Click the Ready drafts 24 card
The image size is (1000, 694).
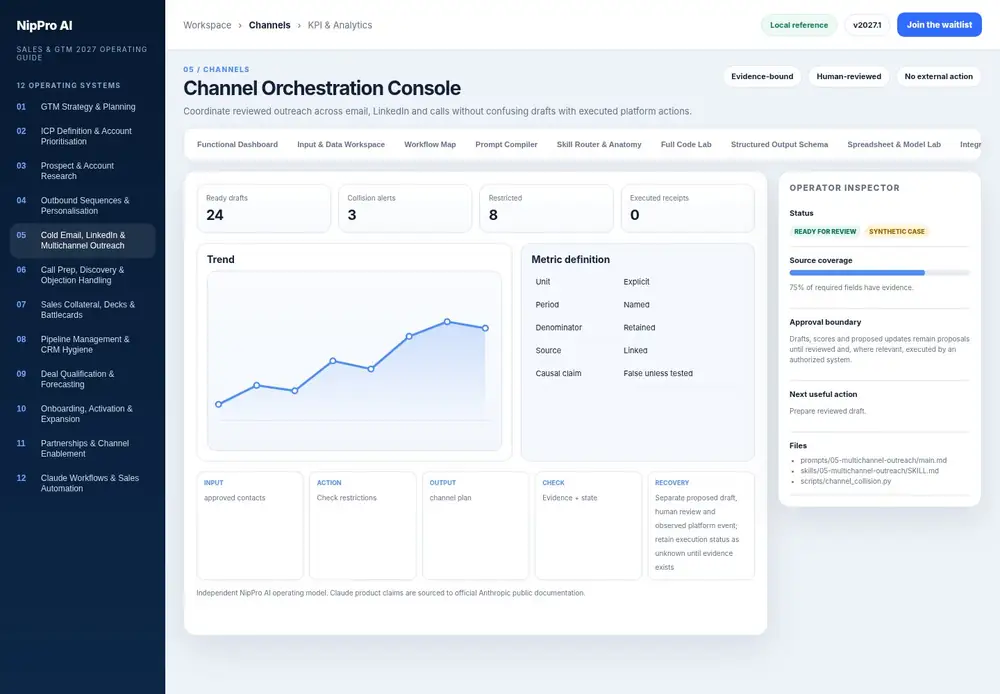click(x=264, y=209)
